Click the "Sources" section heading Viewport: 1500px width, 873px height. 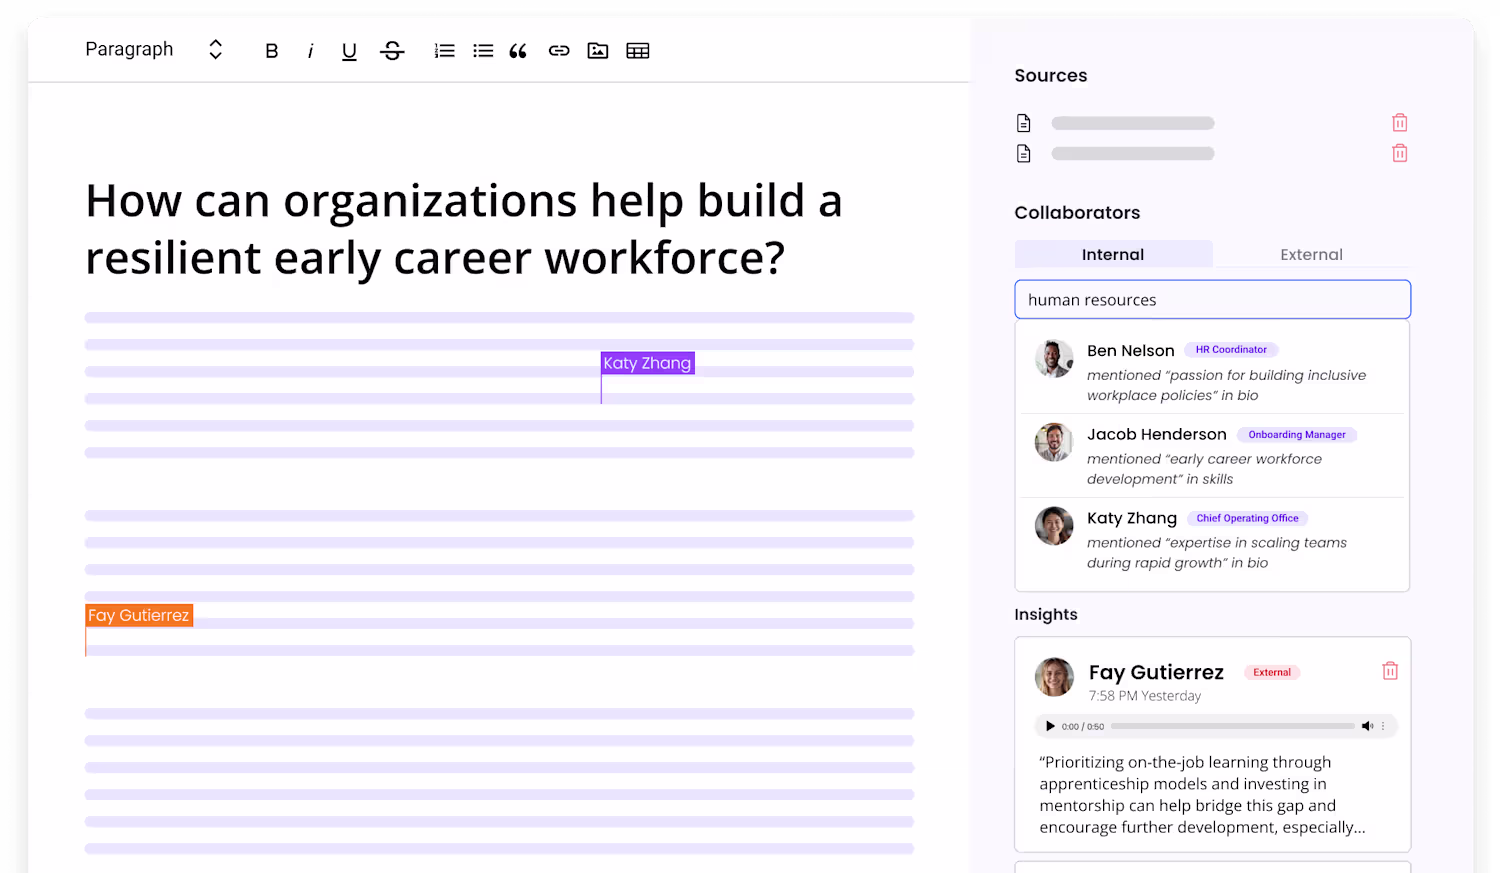click(x=1050, y=76)
